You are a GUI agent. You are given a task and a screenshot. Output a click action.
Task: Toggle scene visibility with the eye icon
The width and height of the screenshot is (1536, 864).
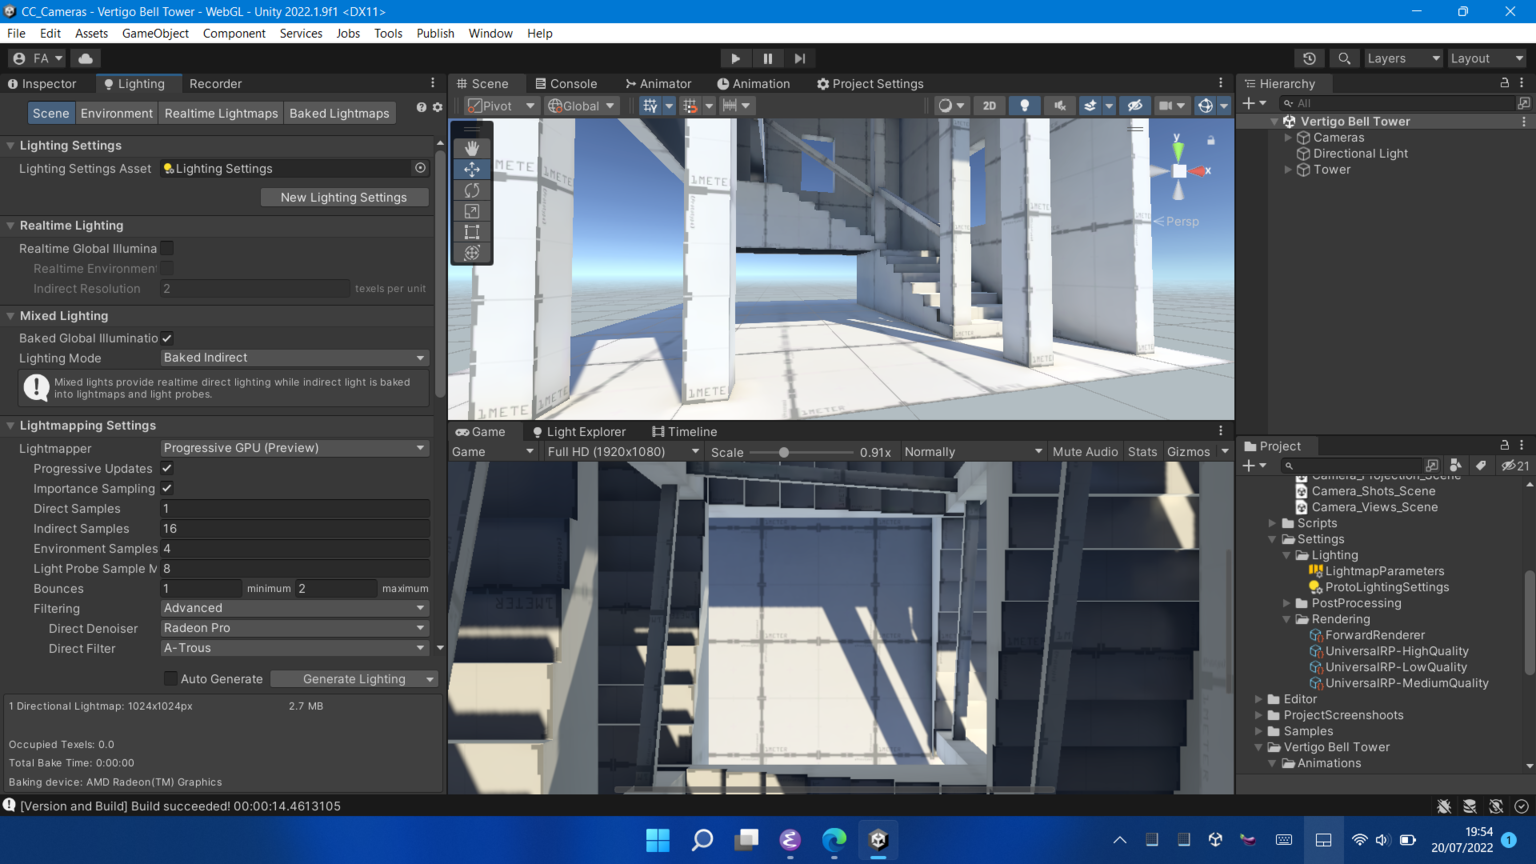(1135, 105)
